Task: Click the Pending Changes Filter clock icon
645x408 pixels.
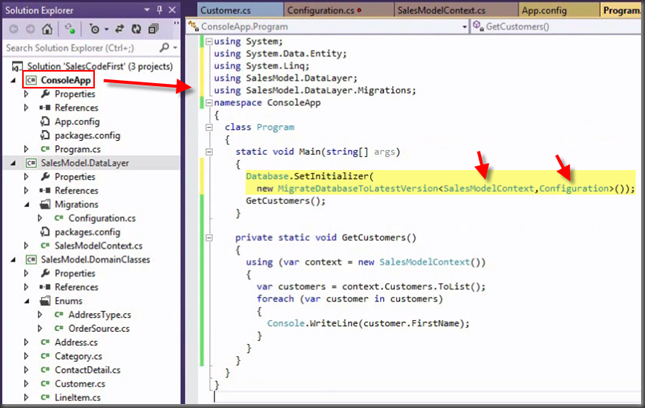Action: tap(95, 29)
